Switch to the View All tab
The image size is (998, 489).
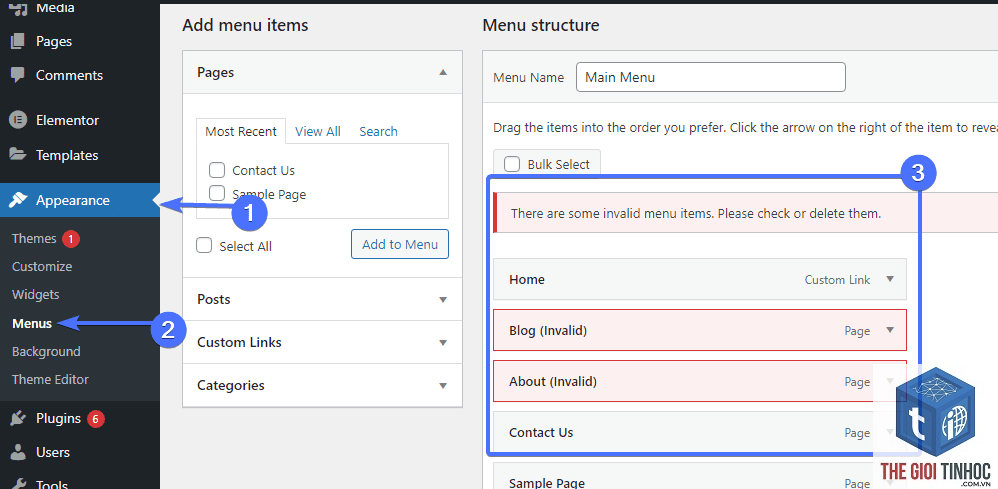[x=318, y=132]
